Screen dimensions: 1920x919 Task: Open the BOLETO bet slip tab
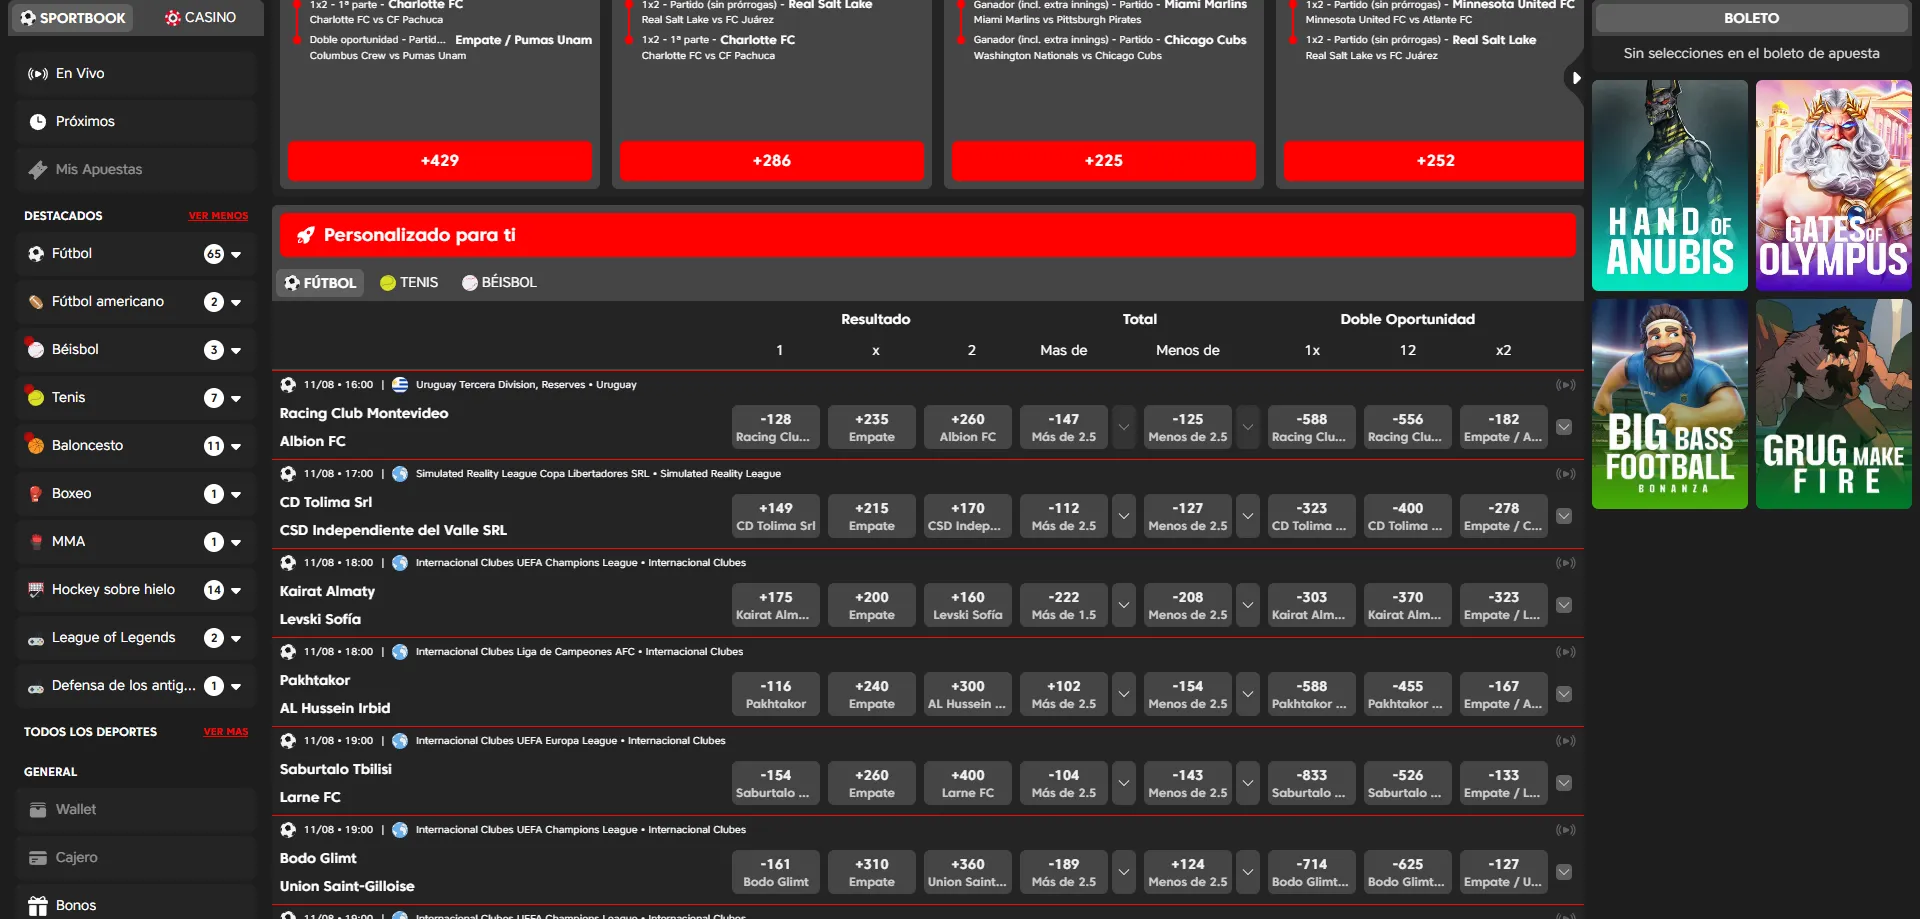click(x=1751, y=18)
